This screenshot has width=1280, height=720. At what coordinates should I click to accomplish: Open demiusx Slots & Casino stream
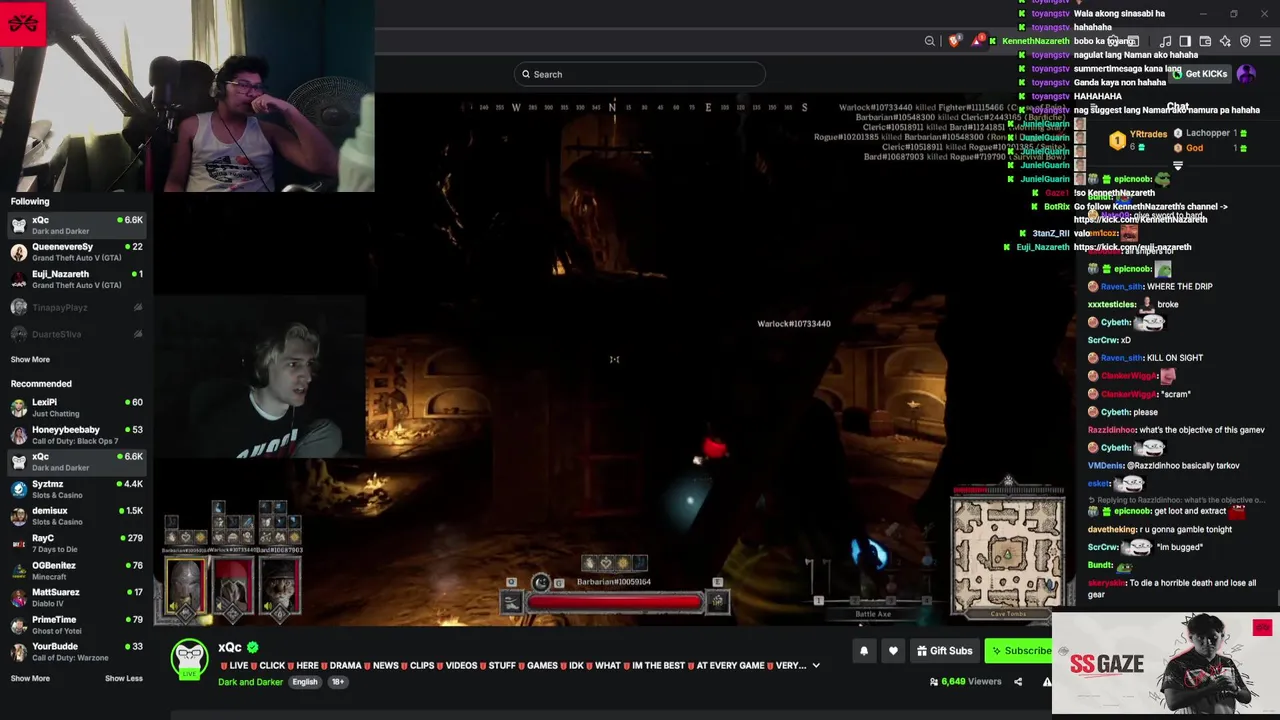click(76, 516)
